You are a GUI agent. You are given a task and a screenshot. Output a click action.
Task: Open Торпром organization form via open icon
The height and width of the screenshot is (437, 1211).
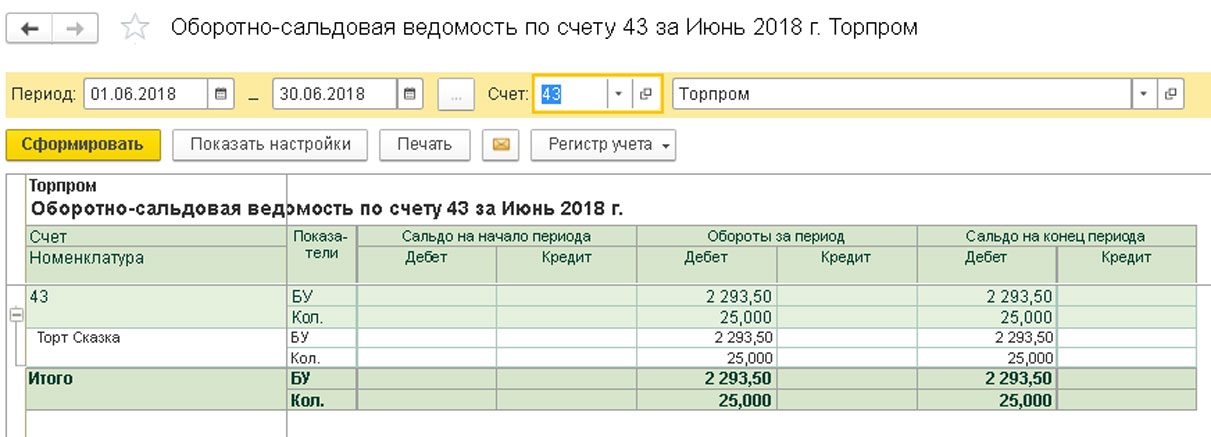point(1170,94)
